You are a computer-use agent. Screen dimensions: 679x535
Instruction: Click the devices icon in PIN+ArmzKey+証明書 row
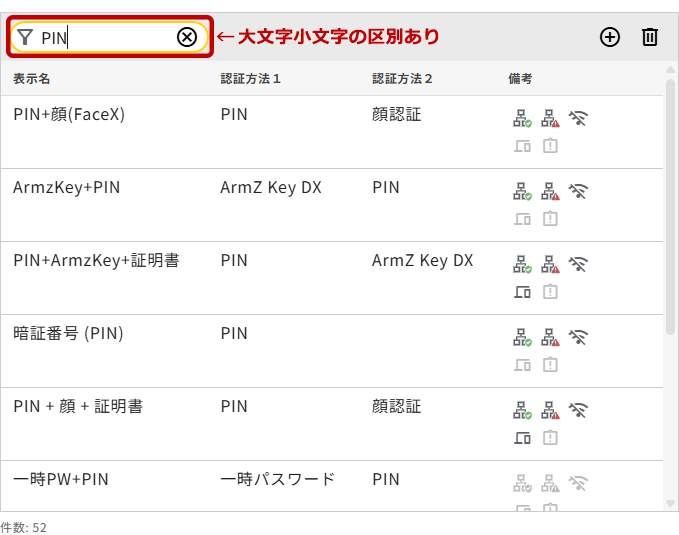tap(522, 292)
